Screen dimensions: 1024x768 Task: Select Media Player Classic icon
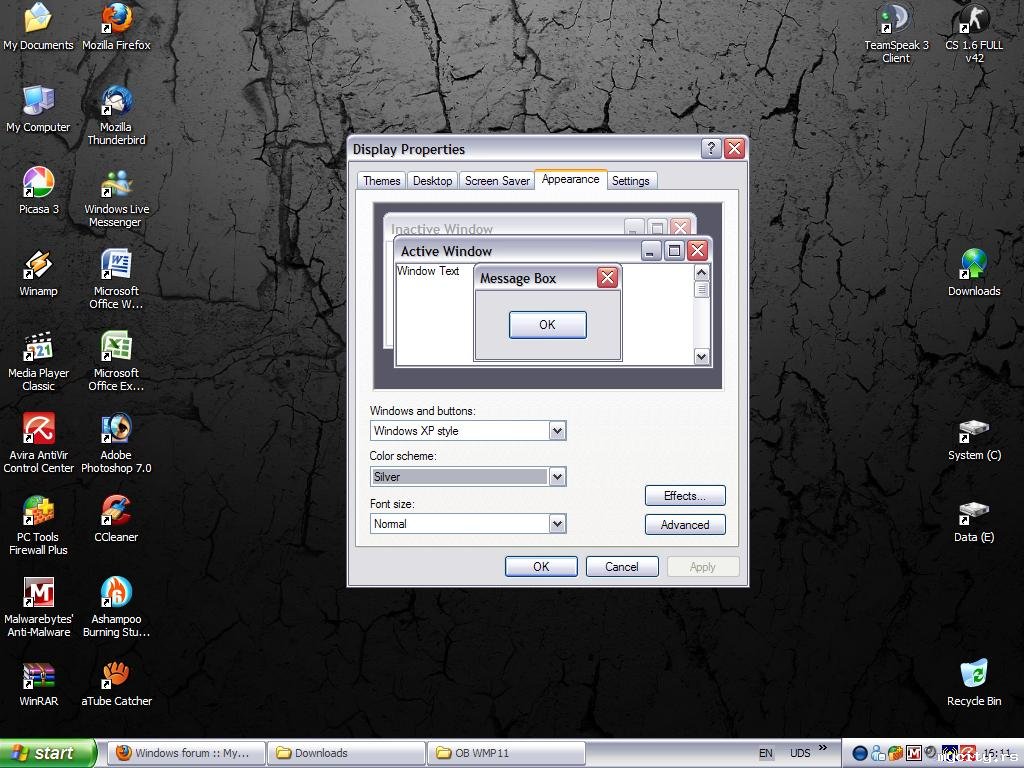tap(39, 362)
